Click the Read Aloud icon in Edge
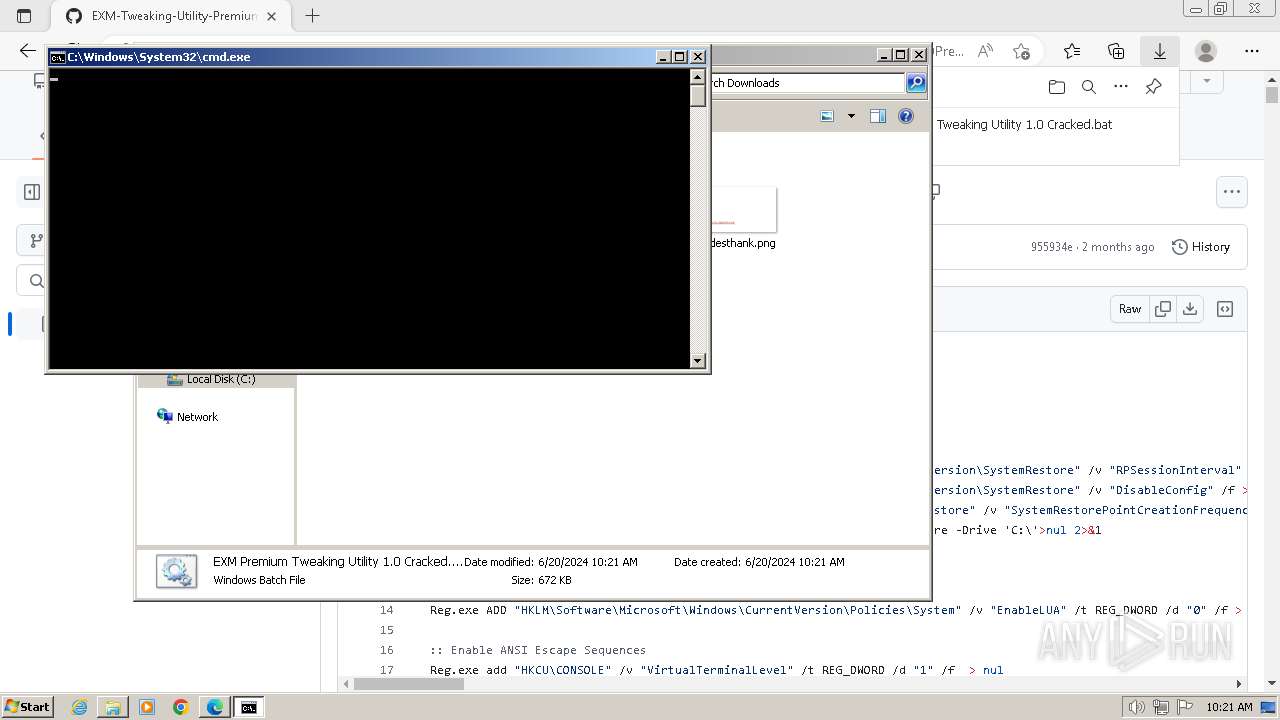This screenshot has width=1280, height=720. tap(985, 51)
